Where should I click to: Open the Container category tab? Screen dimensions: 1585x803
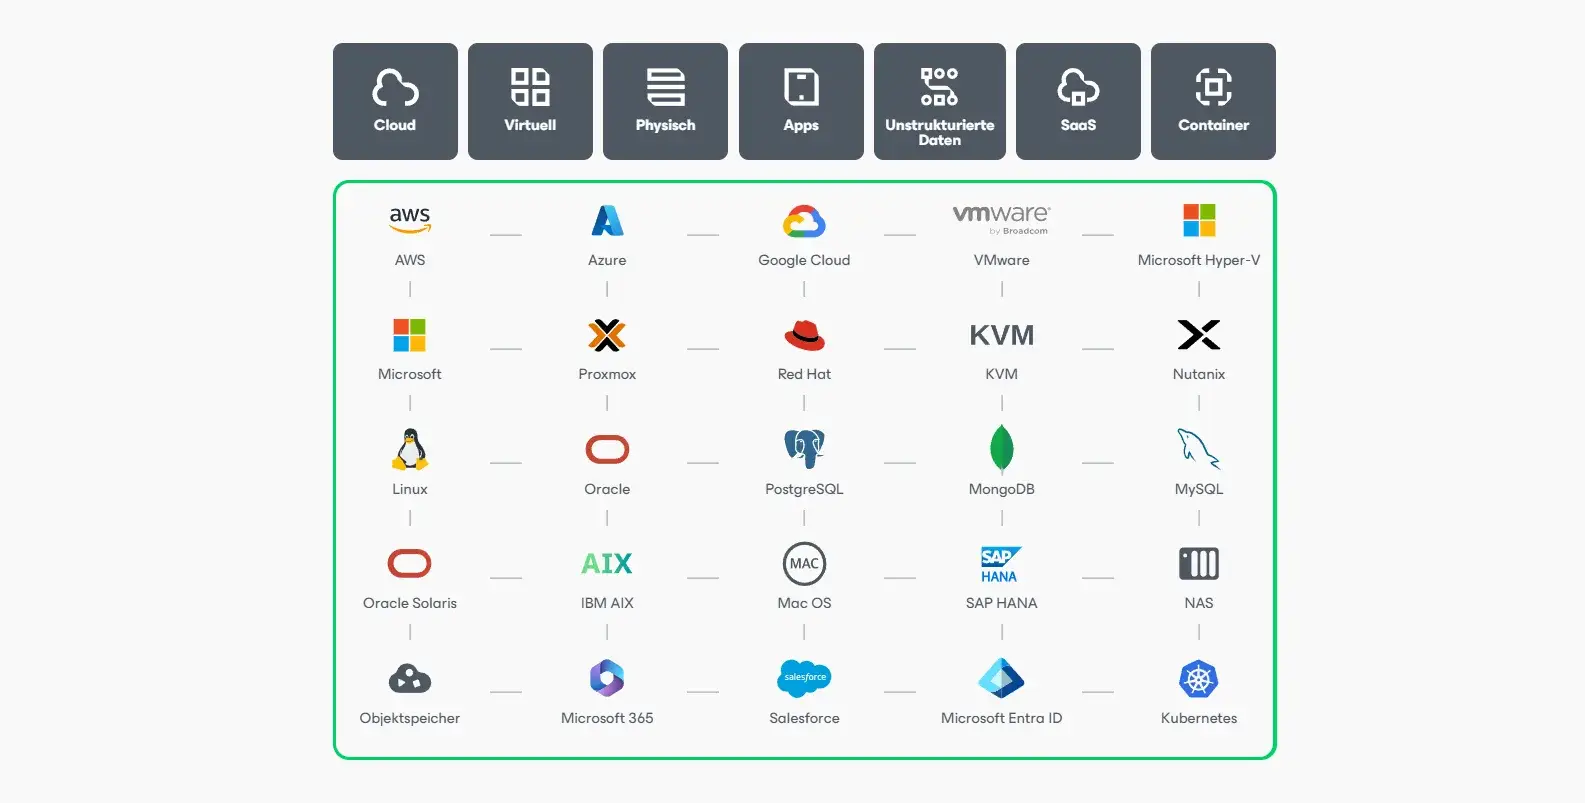(x=1213, y=101)
